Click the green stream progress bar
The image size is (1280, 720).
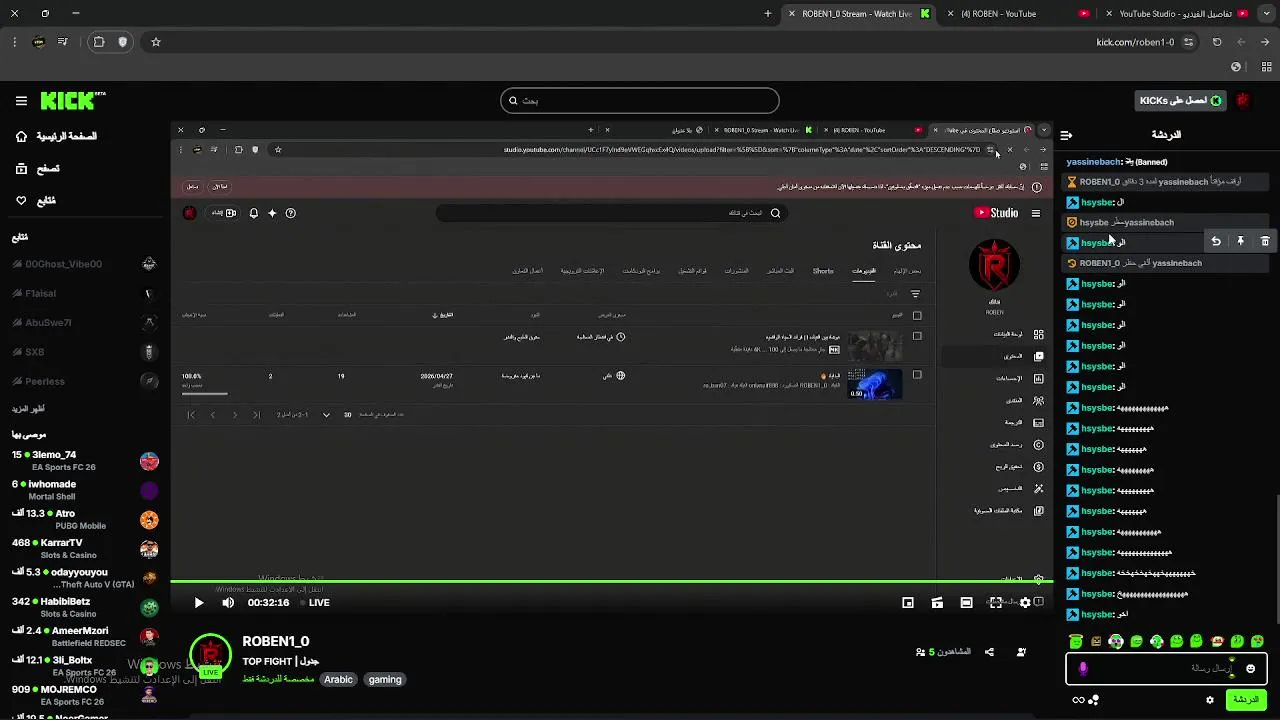(611, 581)
